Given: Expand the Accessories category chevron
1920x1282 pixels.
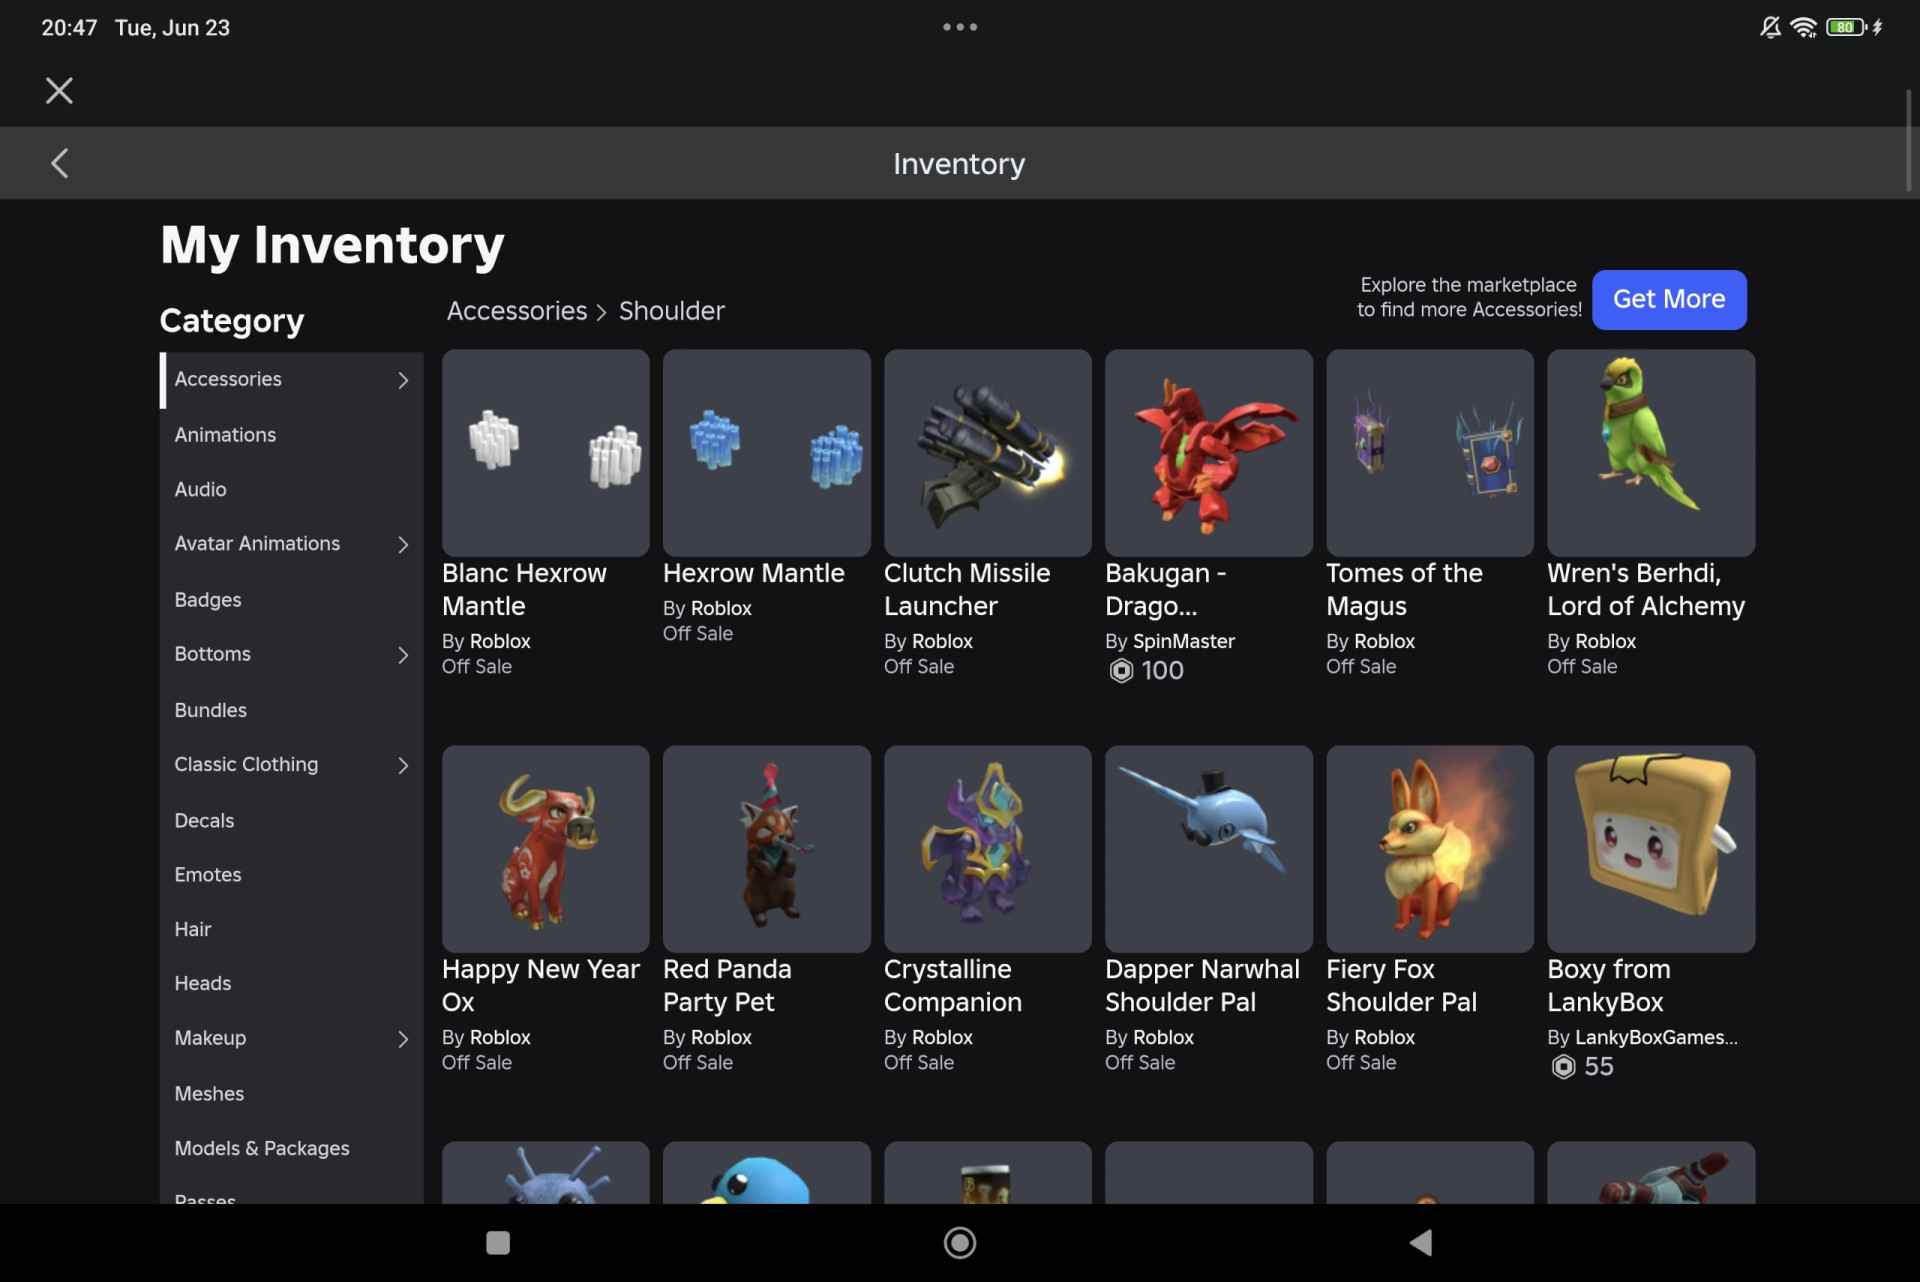Looking at the screenshot, I should [403, 380].
